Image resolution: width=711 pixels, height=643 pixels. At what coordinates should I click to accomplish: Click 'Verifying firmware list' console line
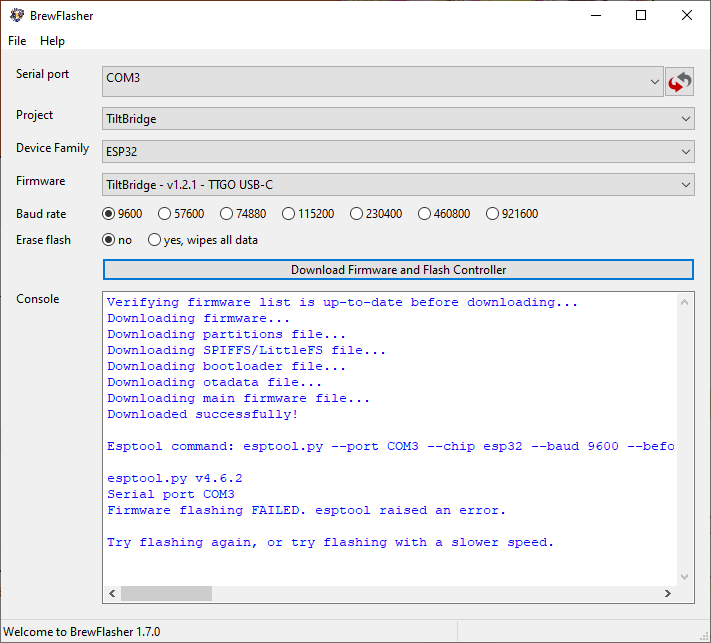(x=342, y=302)
